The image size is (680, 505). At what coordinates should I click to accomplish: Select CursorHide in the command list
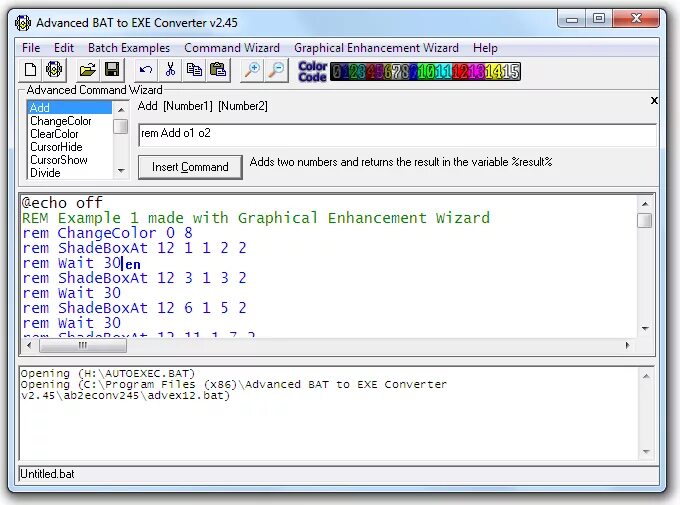point(69,147)
